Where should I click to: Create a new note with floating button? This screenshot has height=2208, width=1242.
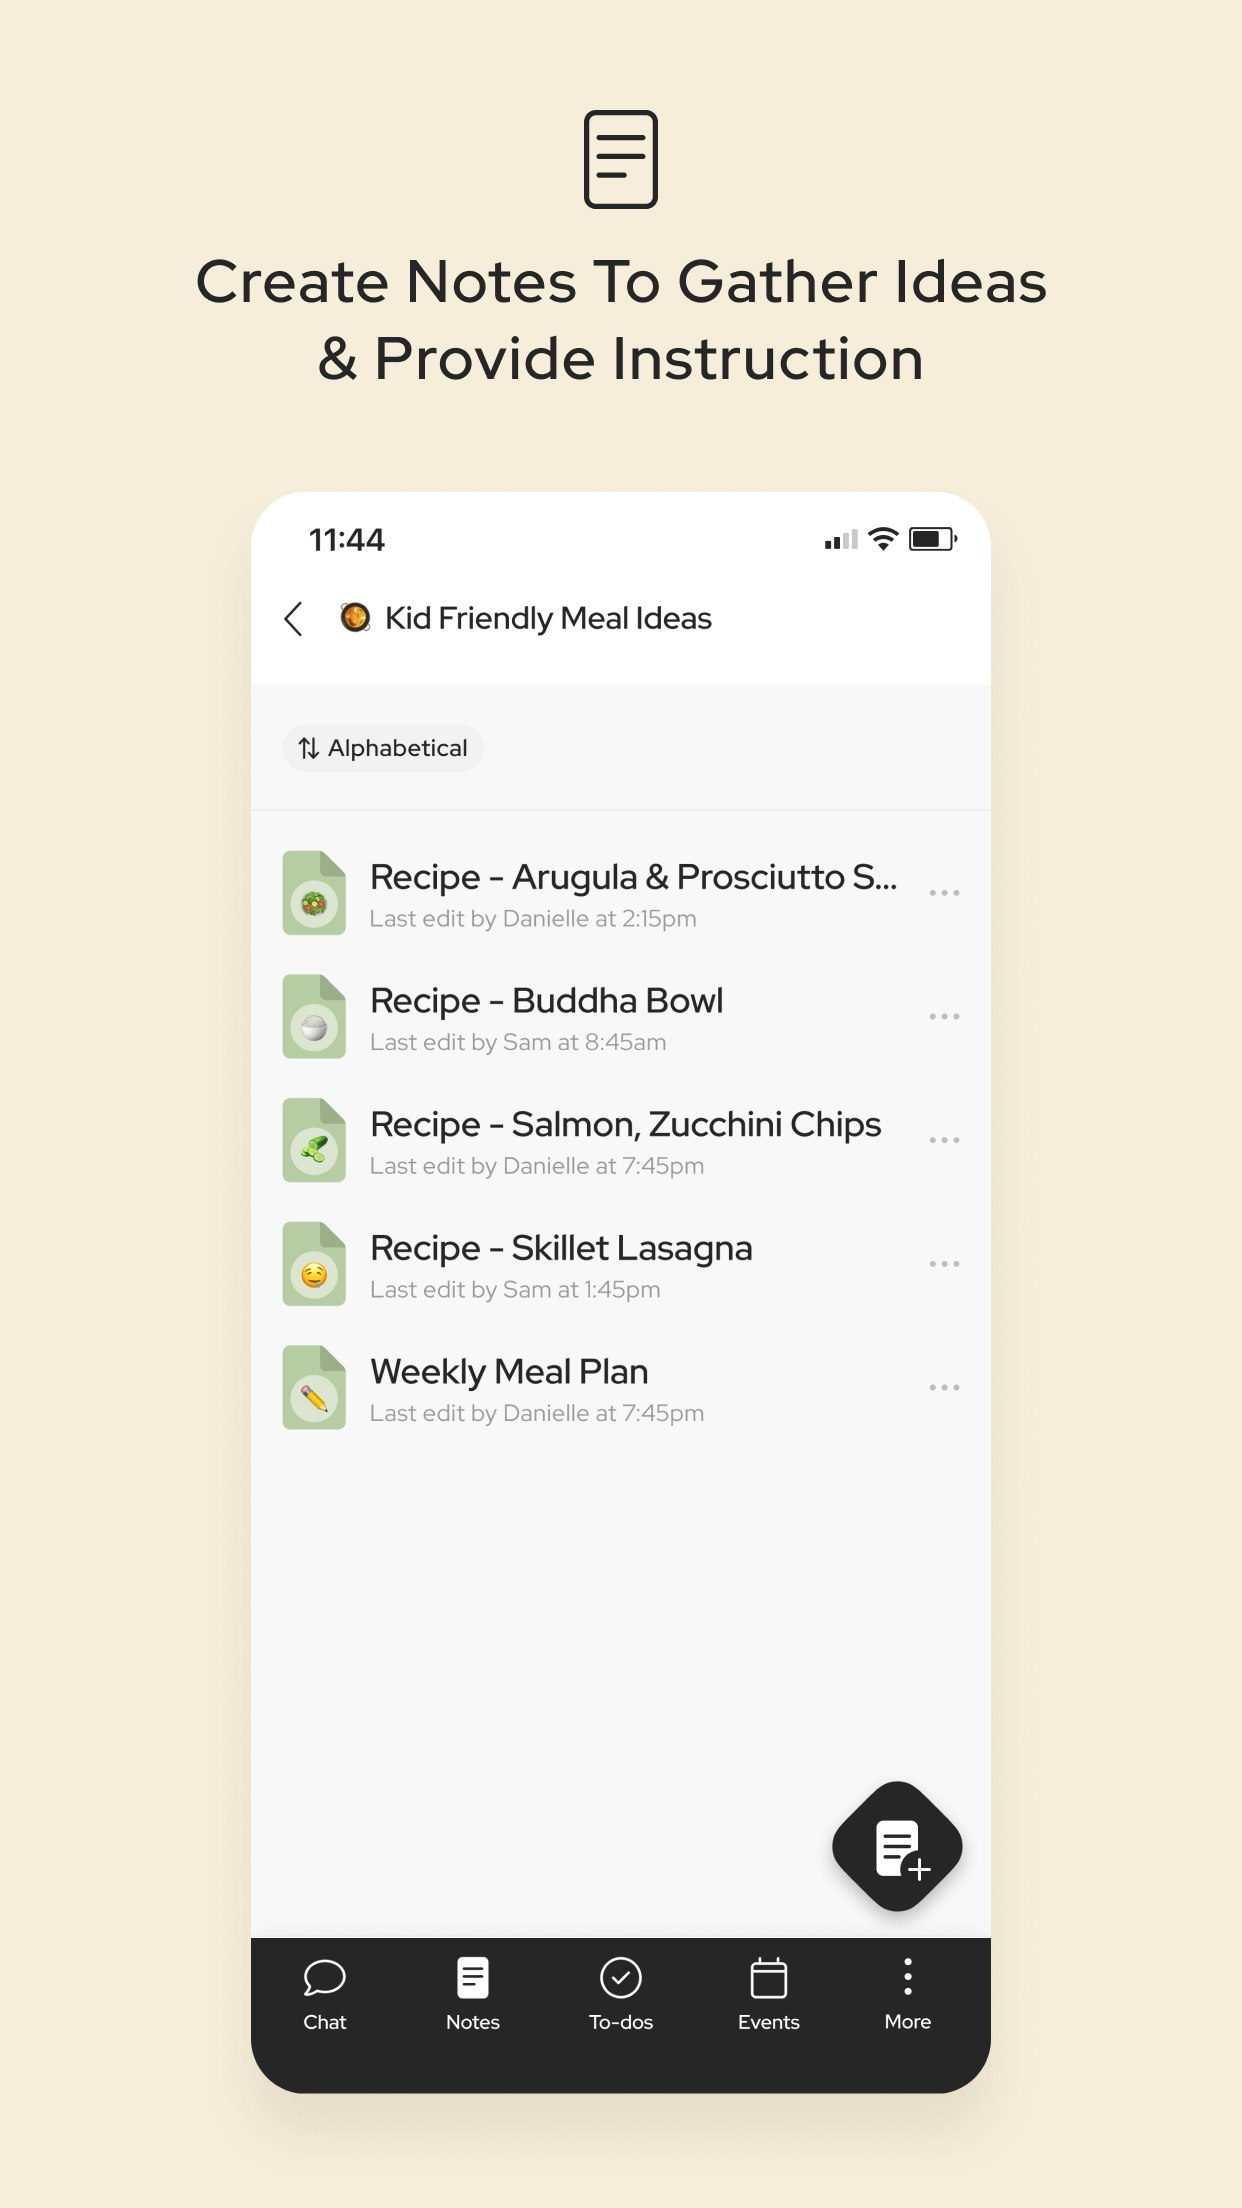tap(897, 1846)
